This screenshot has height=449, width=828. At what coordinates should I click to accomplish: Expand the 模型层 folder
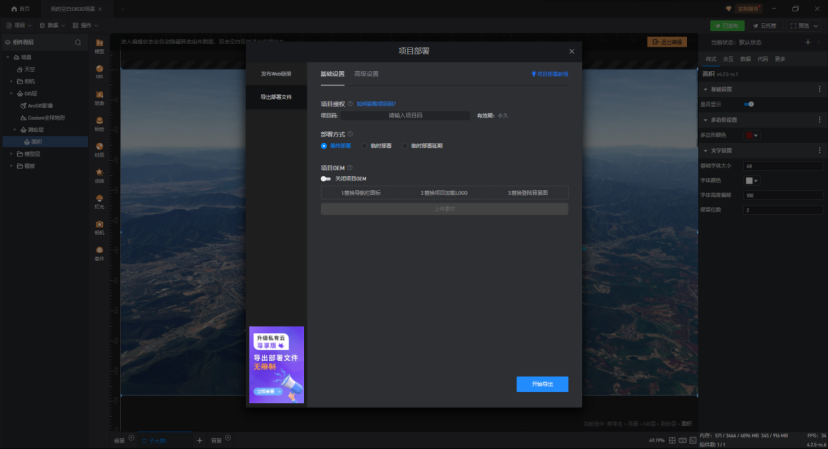(12, 154)
